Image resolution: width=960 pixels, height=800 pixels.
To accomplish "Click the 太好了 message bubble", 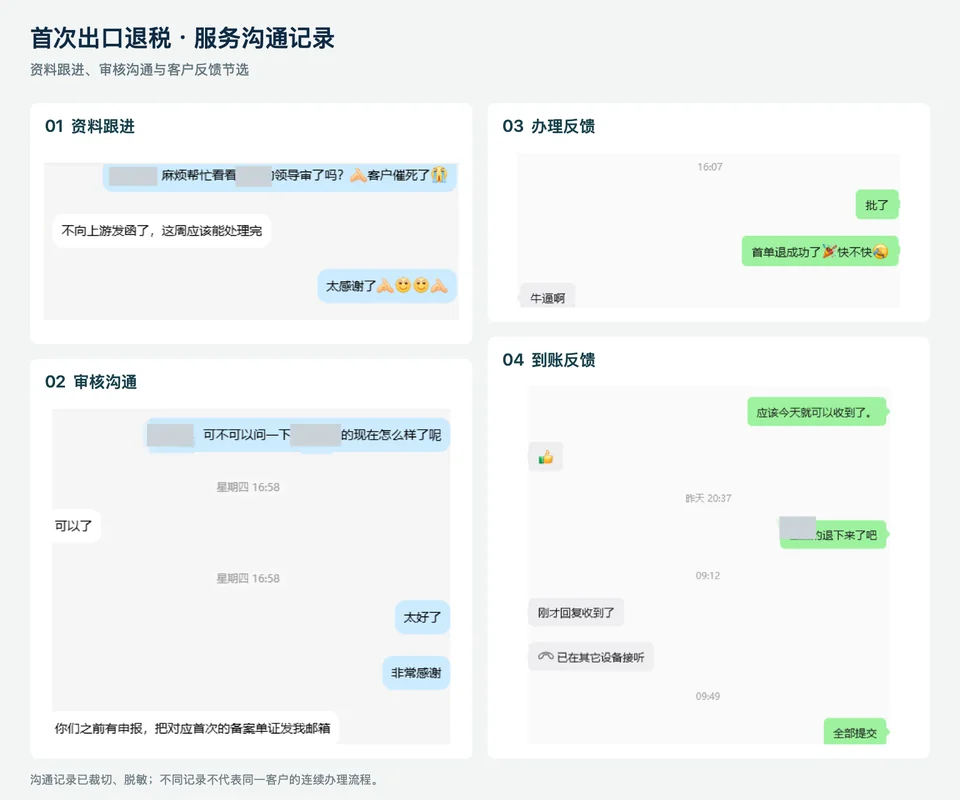I will click(422, 618).
